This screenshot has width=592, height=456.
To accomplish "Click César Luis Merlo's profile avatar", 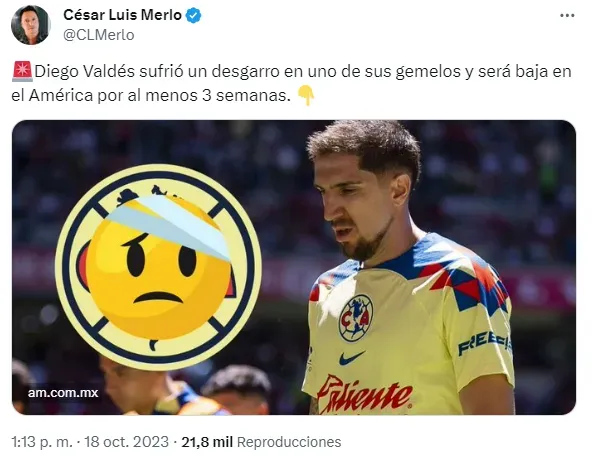I will pos(31,25).
